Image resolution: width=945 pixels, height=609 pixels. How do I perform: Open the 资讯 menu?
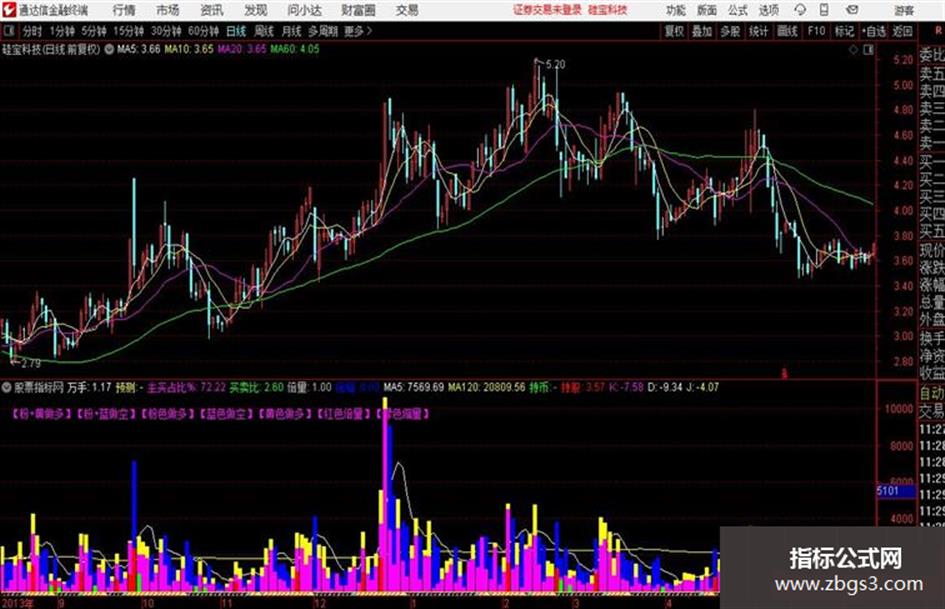coord(212,10)
